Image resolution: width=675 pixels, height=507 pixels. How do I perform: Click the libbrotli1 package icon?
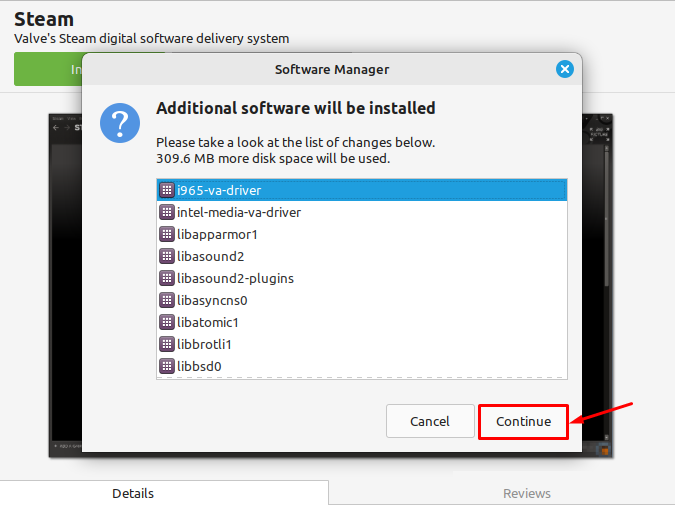tap(167, 344)
